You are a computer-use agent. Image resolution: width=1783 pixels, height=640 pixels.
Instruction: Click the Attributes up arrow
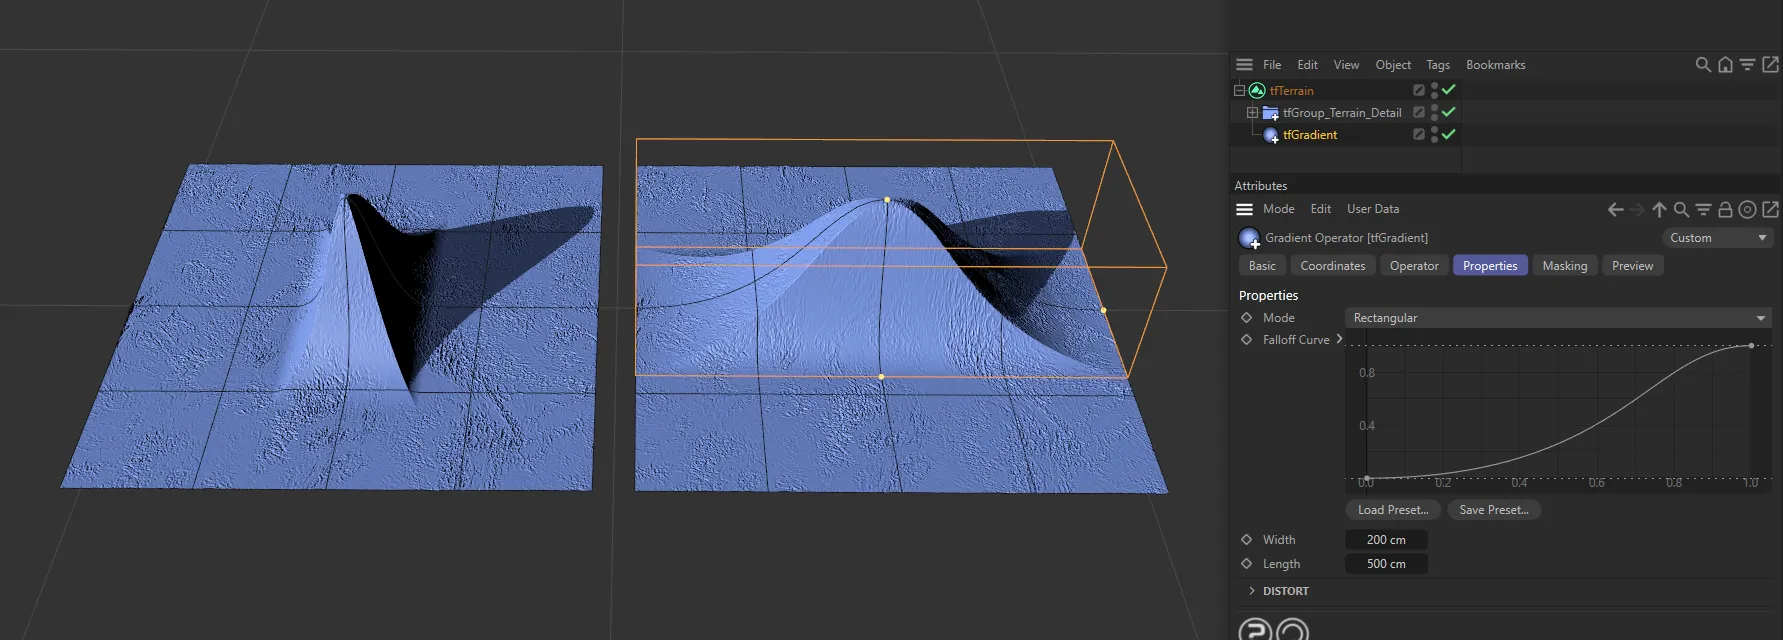(x=1659, y=210)
